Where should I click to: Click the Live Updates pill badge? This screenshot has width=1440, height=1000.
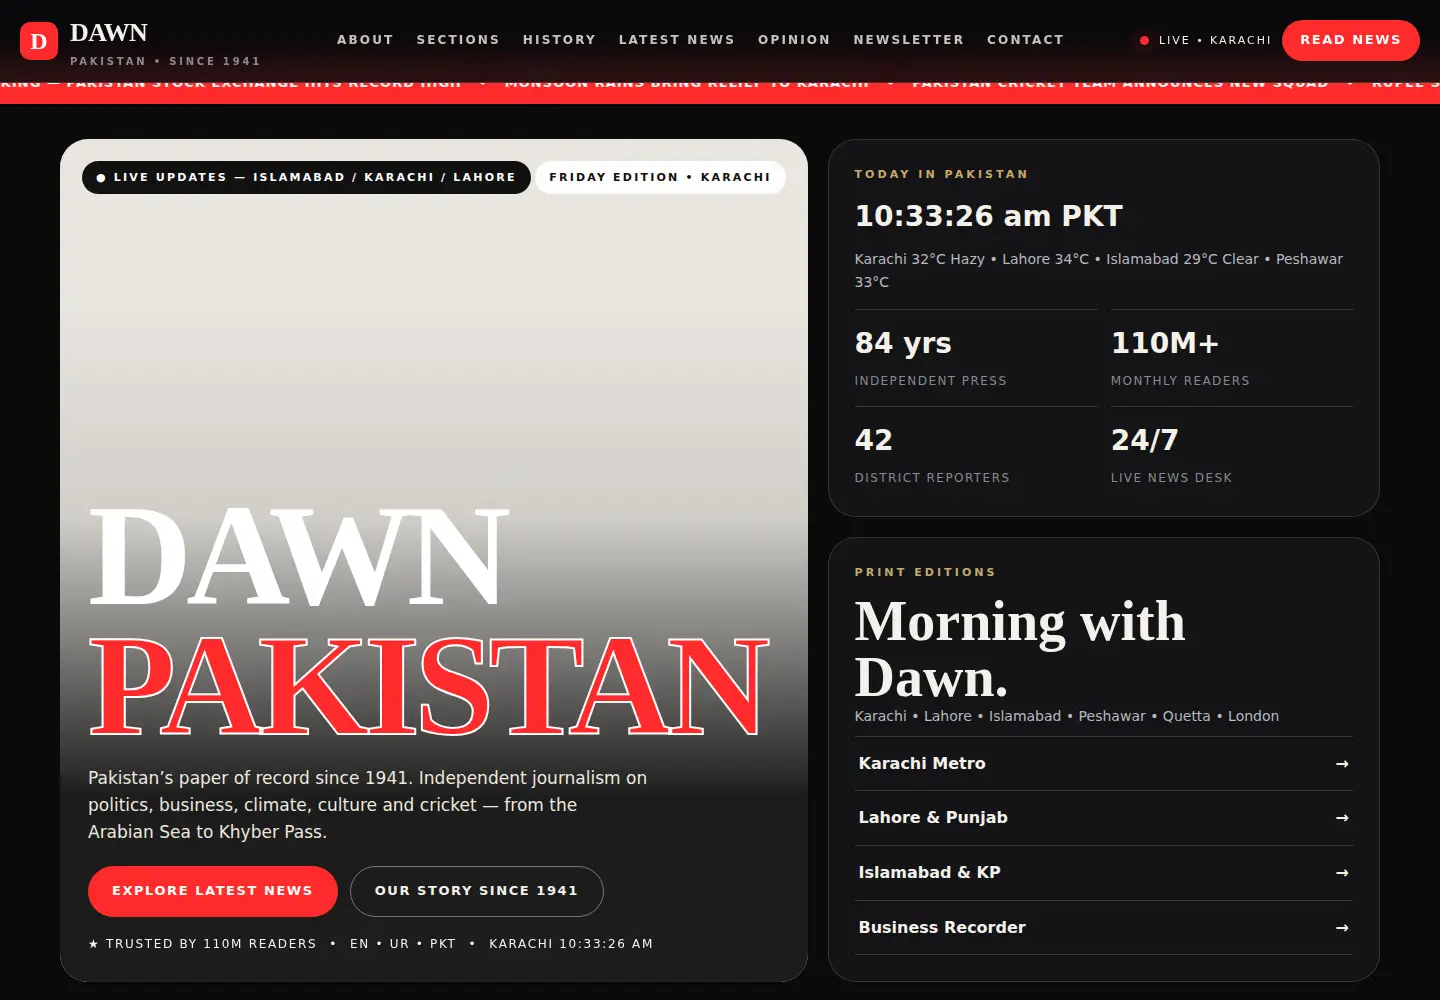pyautogui.click(x=306, y=177)
